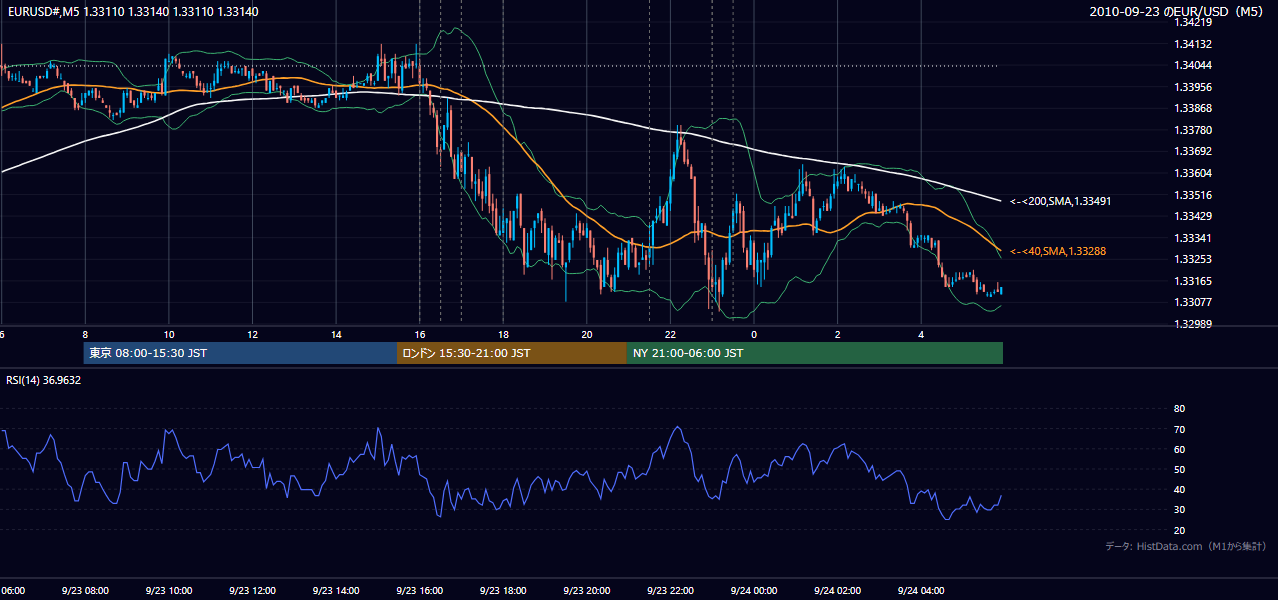Click price axis value 1.33429

(x=1194, y=216)
